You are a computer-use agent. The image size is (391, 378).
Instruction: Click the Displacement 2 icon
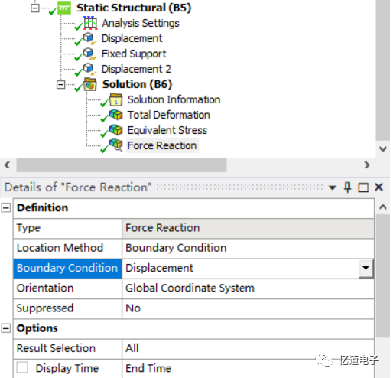coord(90,69)
